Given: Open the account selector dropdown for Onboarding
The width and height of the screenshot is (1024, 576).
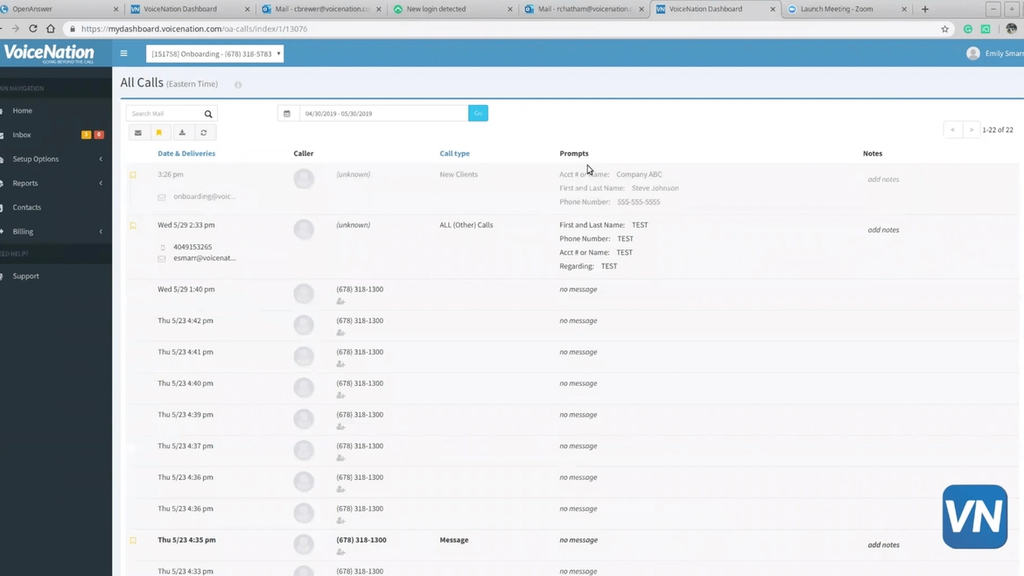Looking at the screenshot, I should 215,54.
